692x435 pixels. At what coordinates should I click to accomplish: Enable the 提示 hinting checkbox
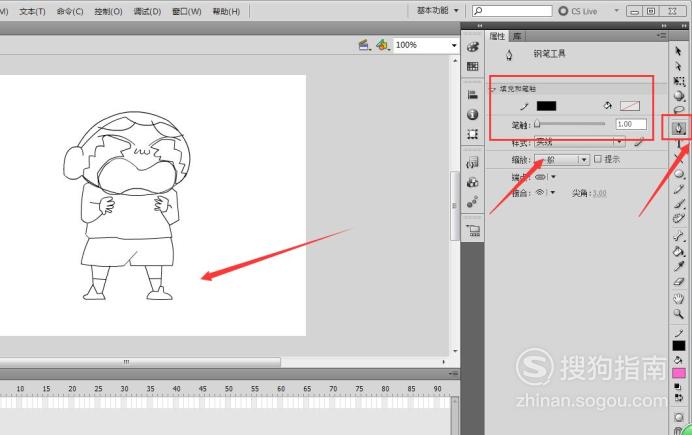click(x=598, y=159)
